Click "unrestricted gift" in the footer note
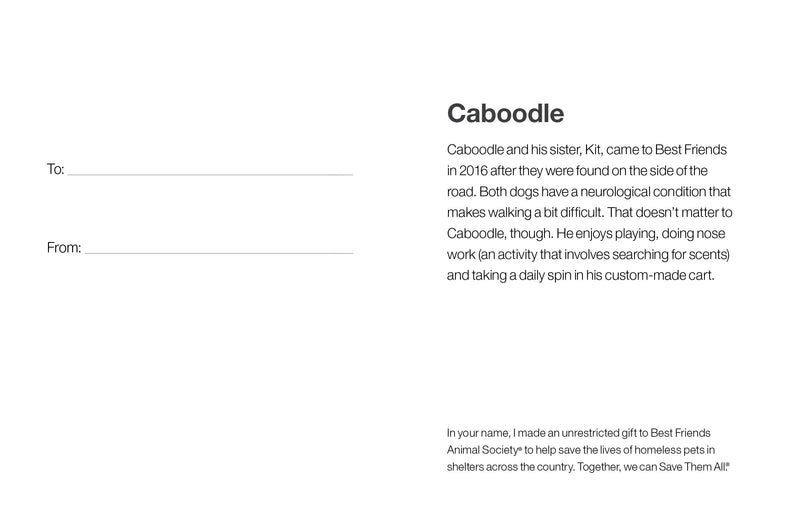Viewport: 800px width, 518px height. click(x=588, y=433)
